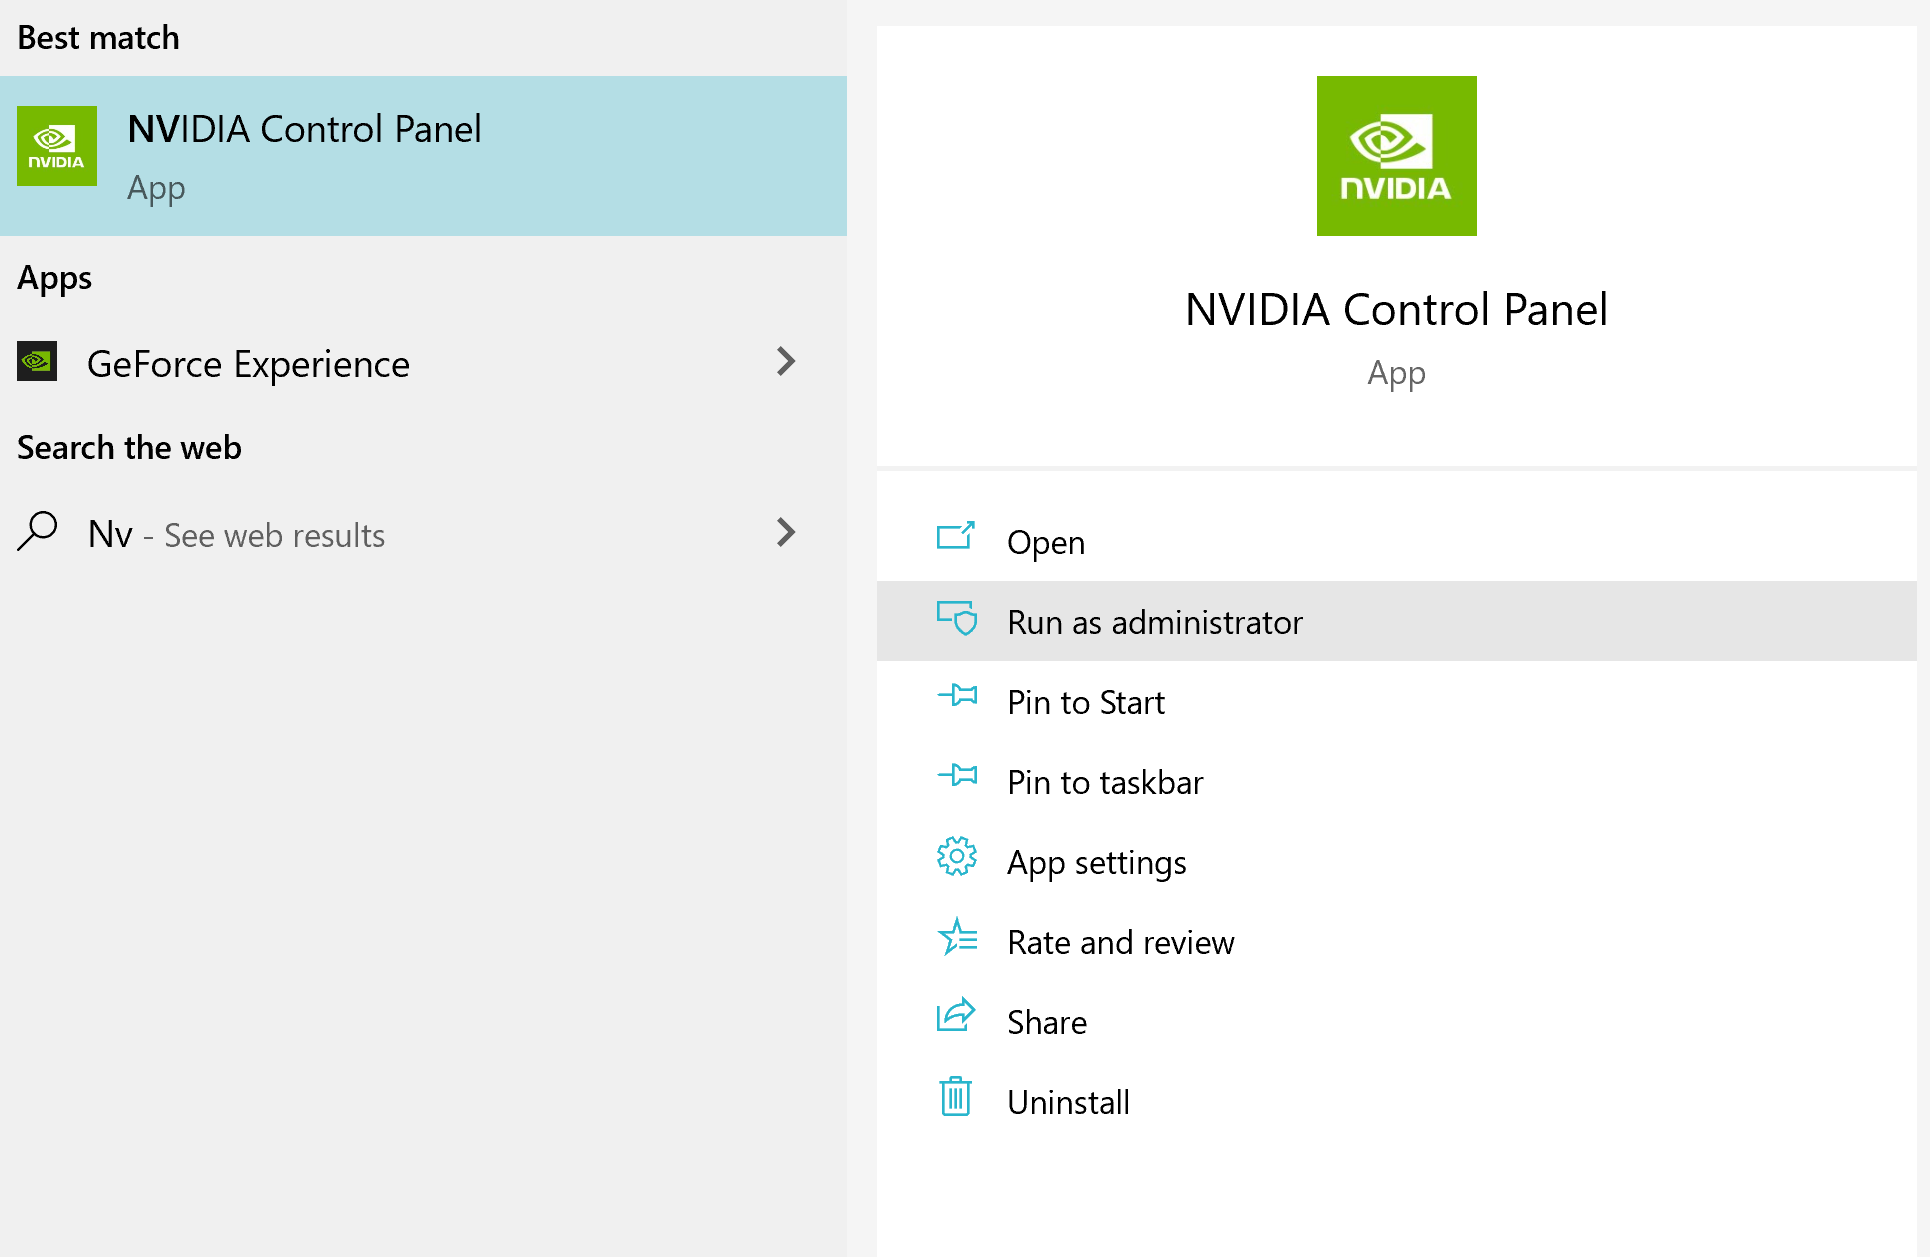The width and height of the screenshot is (1930, 1257).
Task: Choose Rate and review entry
Action: point(1396,941)
